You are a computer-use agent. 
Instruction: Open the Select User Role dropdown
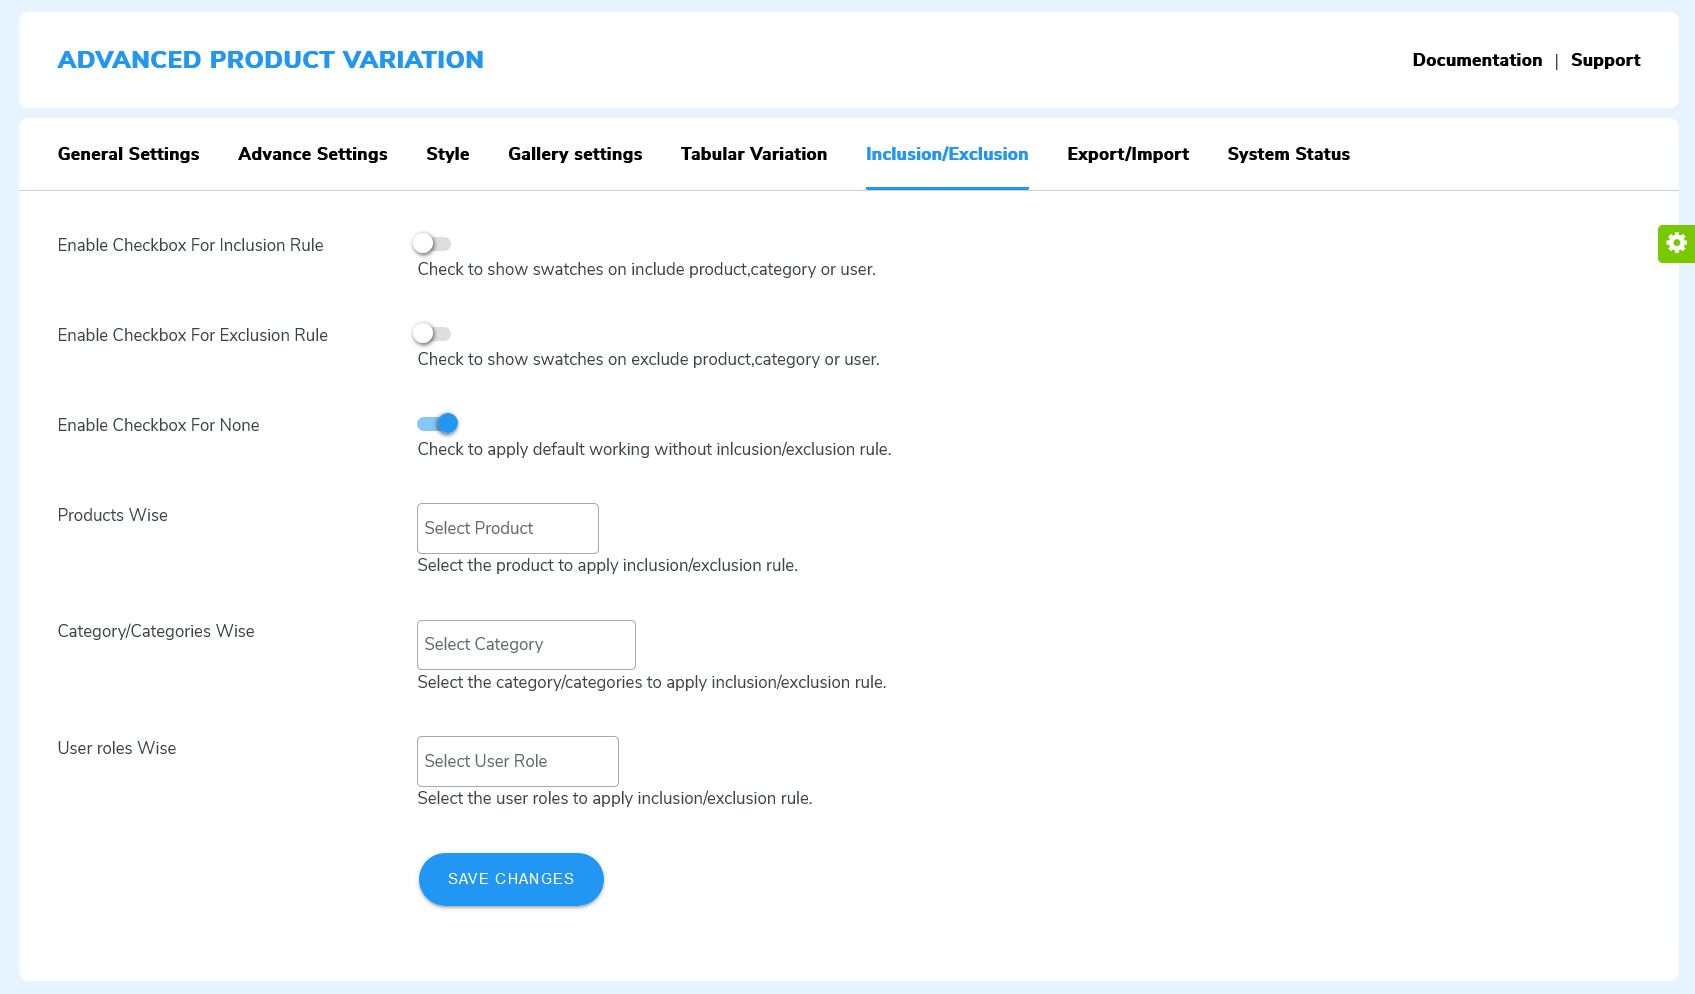518,761
